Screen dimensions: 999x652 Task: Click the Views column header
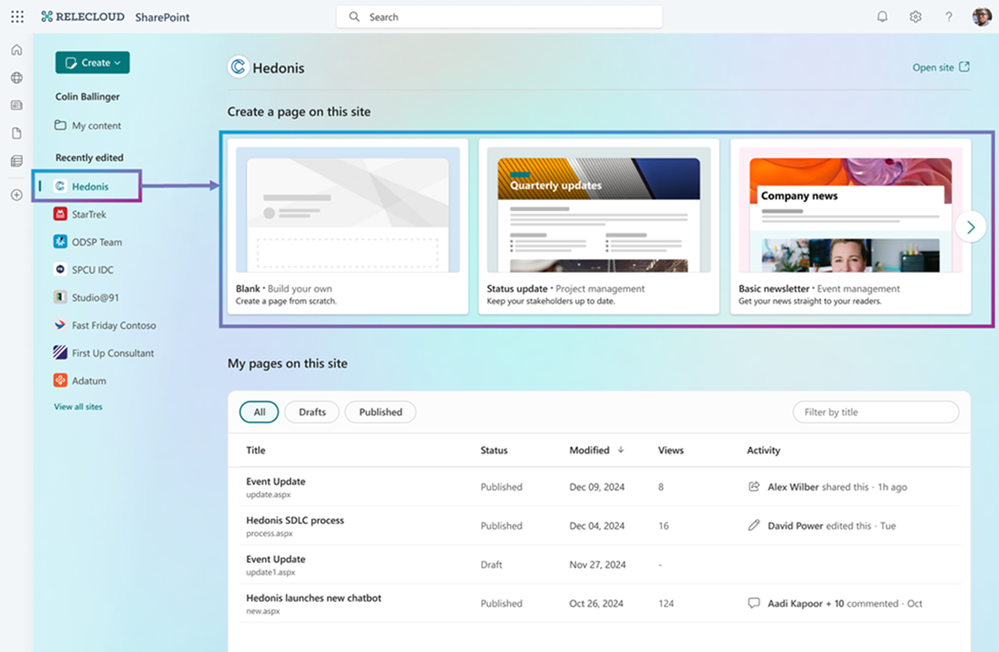[x=670, y=450]
